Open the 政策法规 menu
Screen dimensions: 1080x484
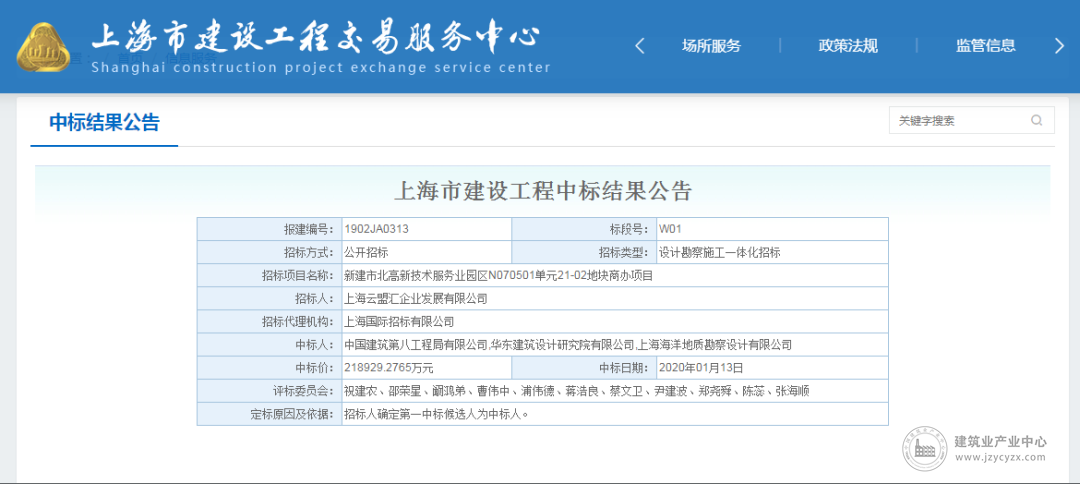click(x=848, y=46)
